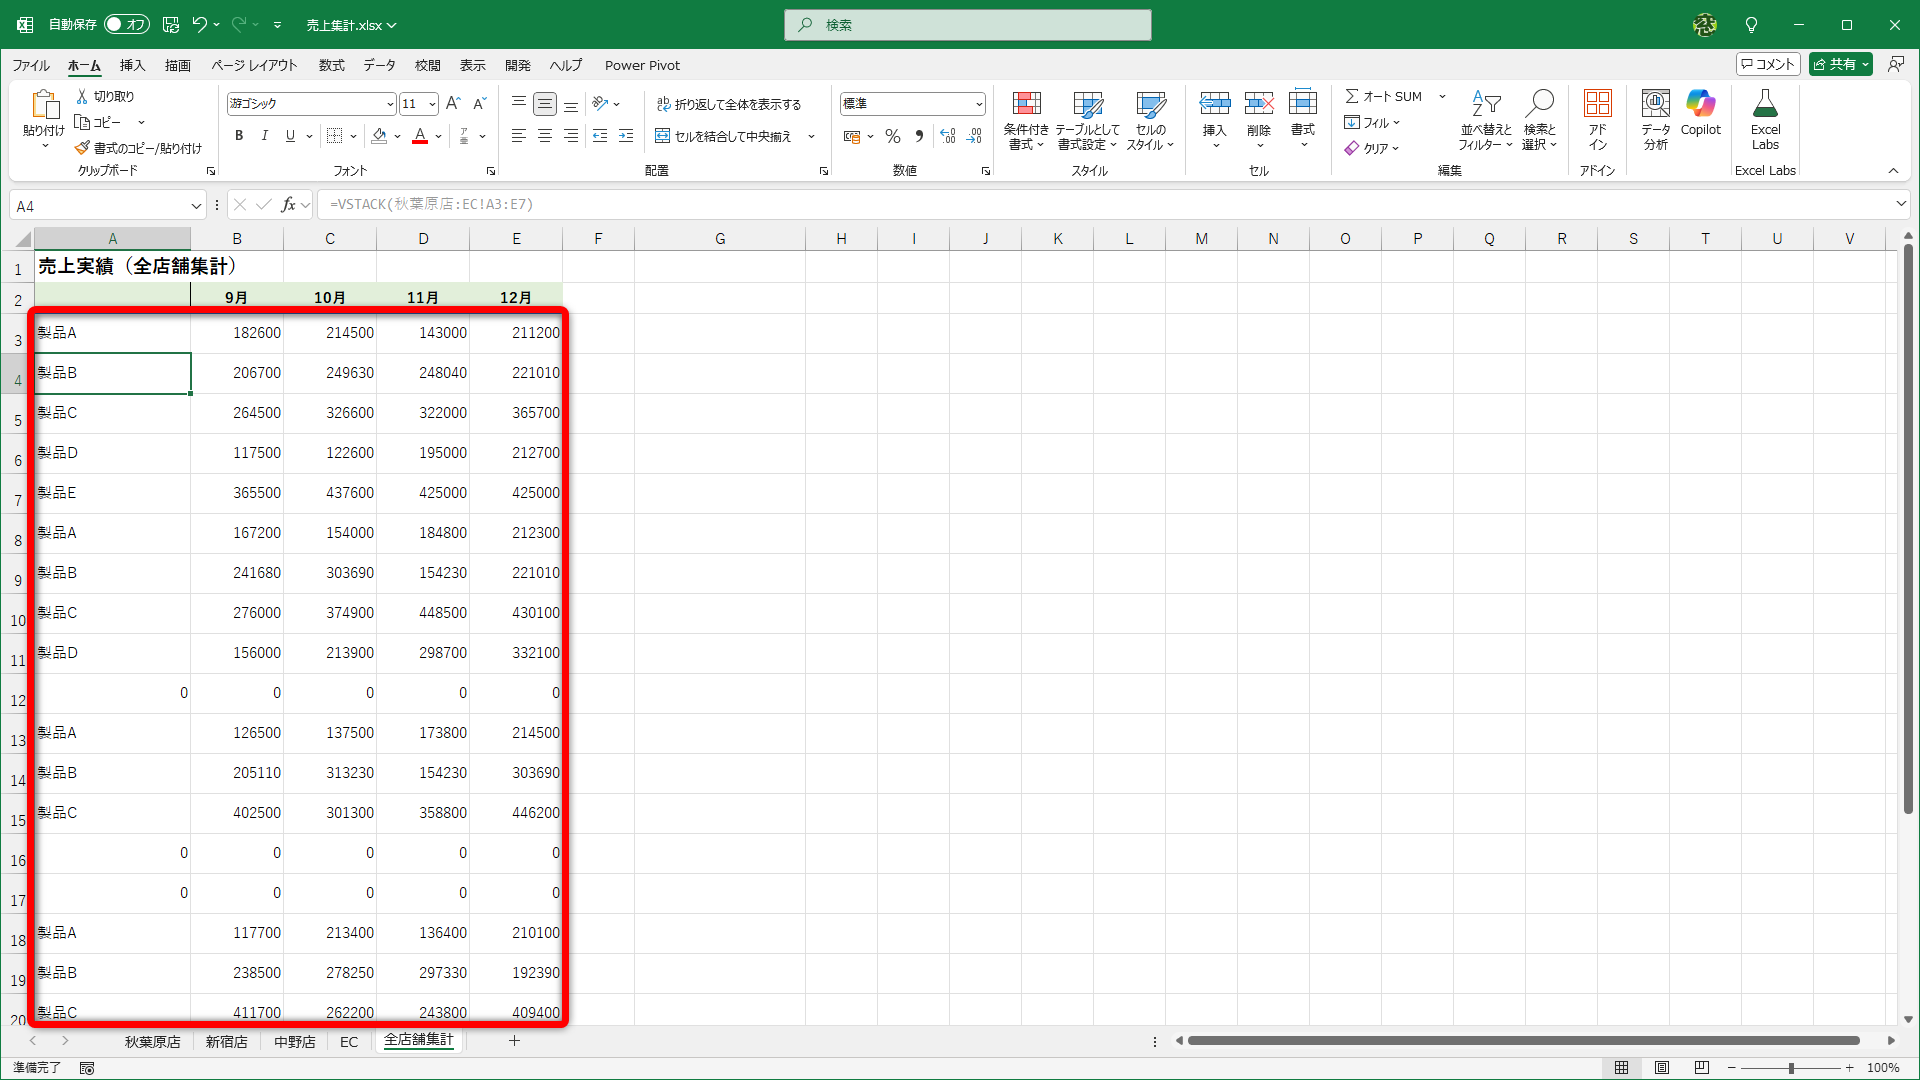
Task: Click the Excel Labs flask icon
Action: (x=1765, y=104)
